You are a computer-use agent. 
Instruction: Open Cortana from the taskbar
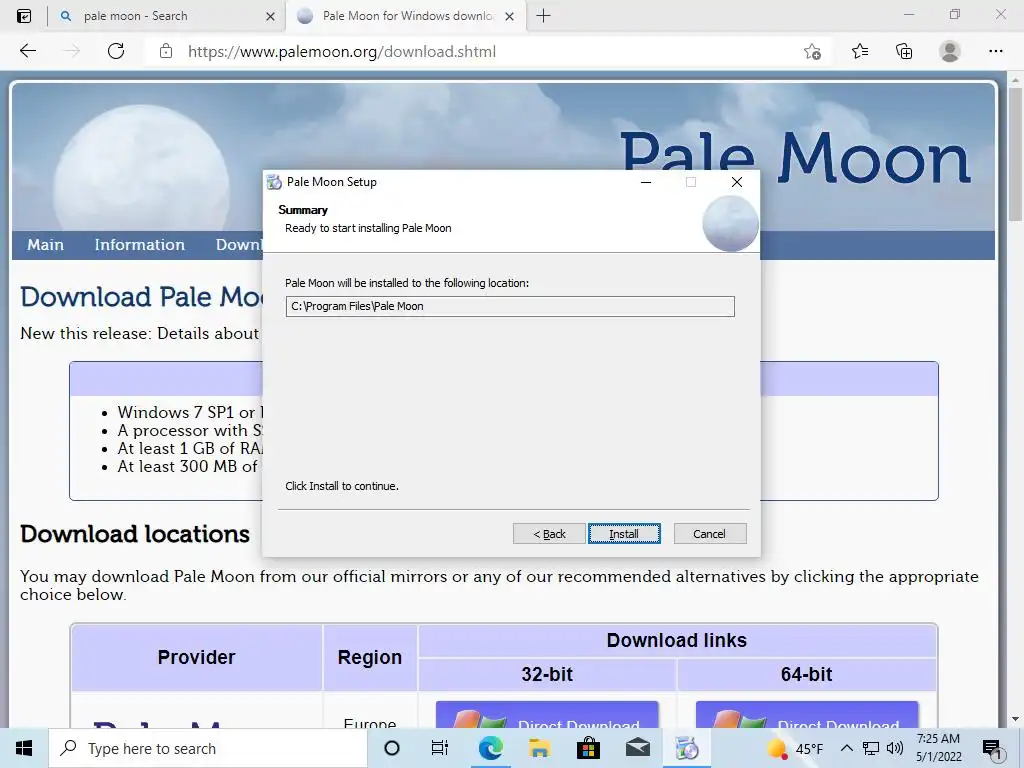point(392,748)
